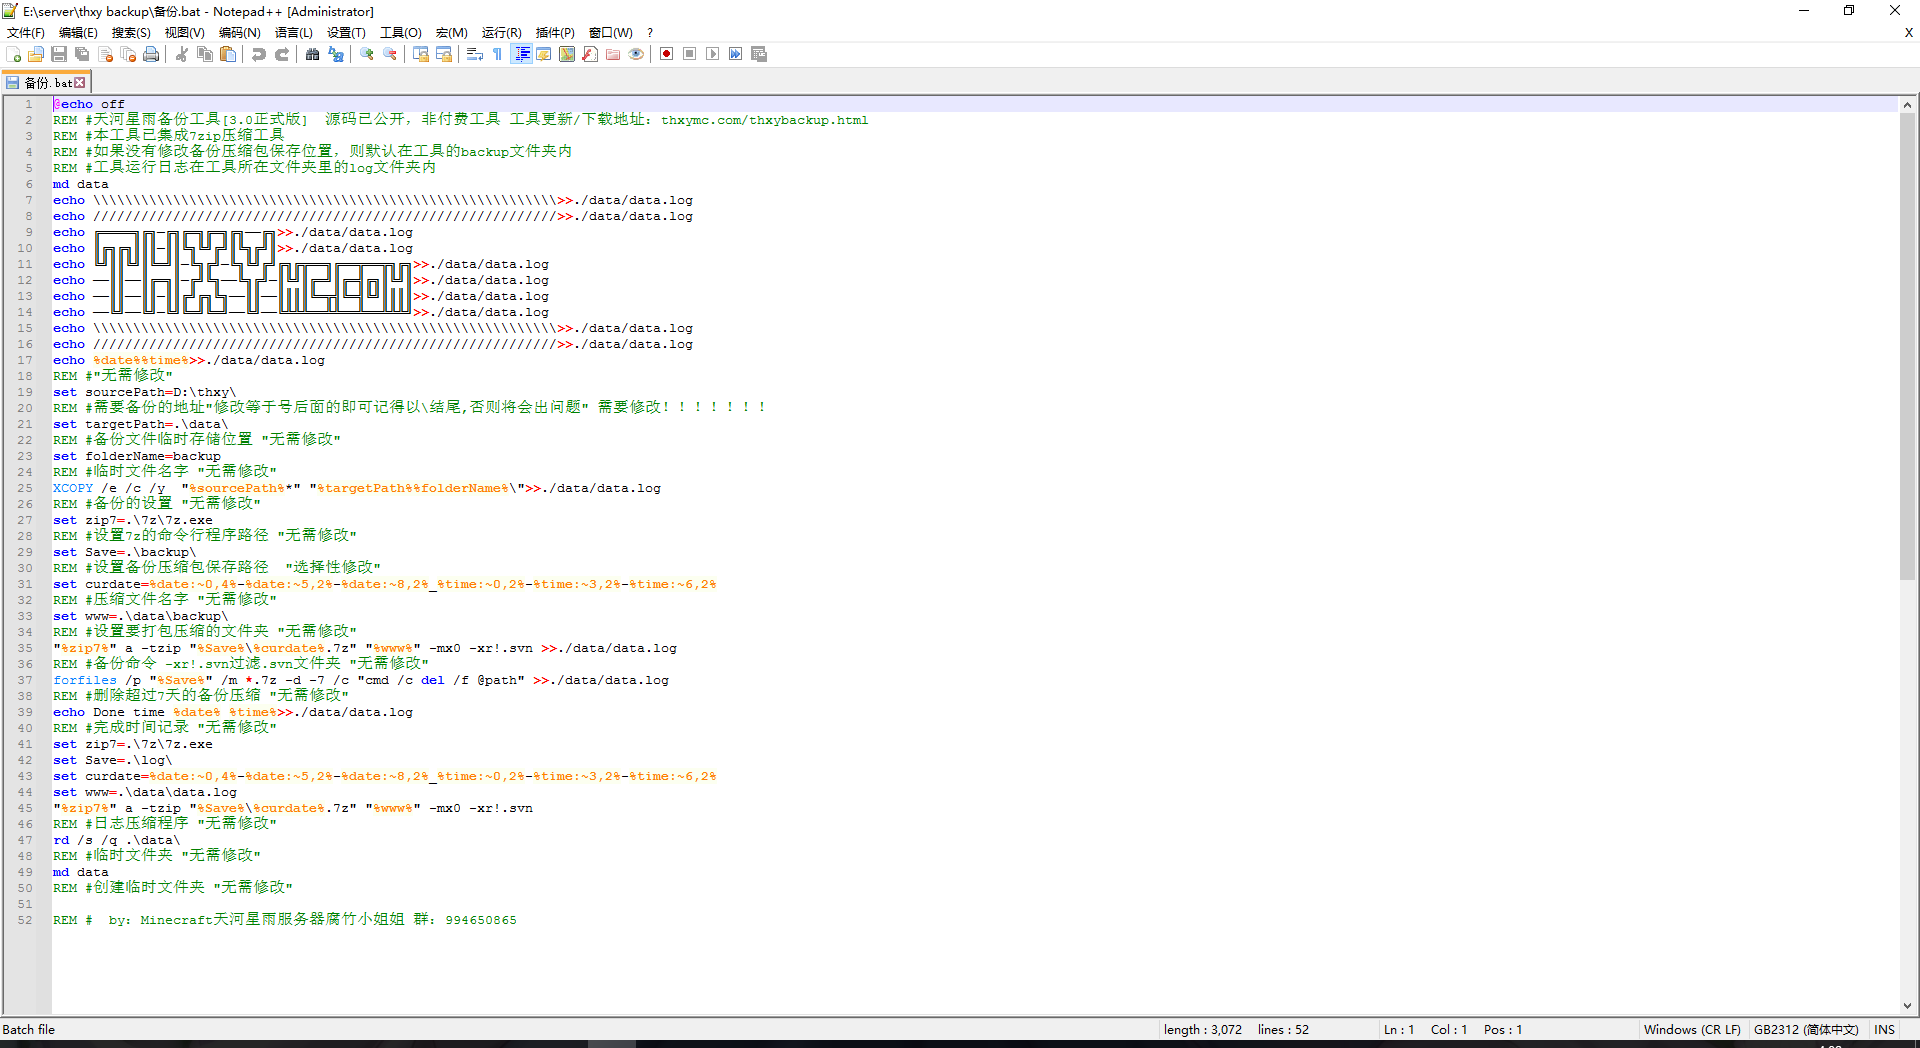This screenshot has height=1048, width=1920.
Task: Open the ? help menu
Action: pyautogui.click(x=650, y=33)
